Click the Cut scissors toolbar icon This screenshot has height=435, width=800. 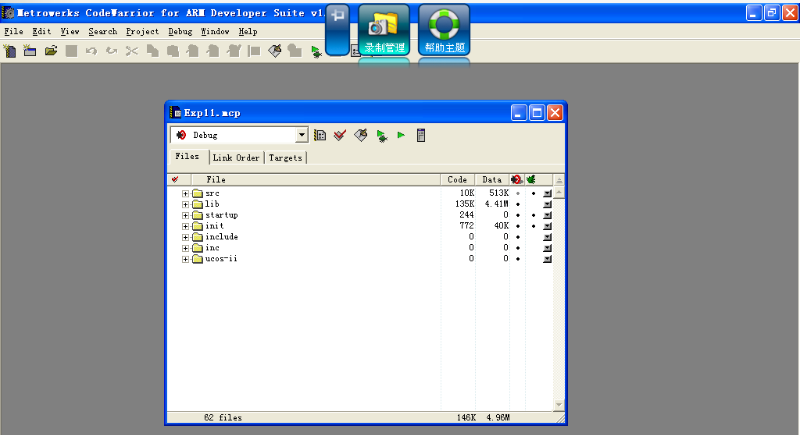132,51
